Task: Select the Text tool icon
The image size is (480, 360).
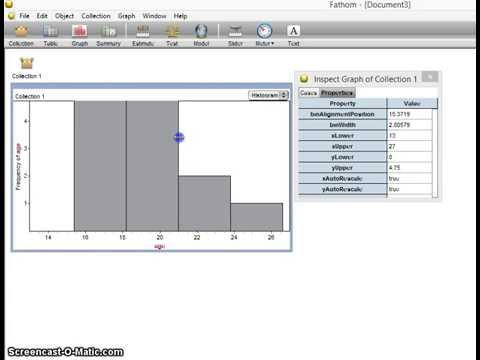Action: [293, 31]
